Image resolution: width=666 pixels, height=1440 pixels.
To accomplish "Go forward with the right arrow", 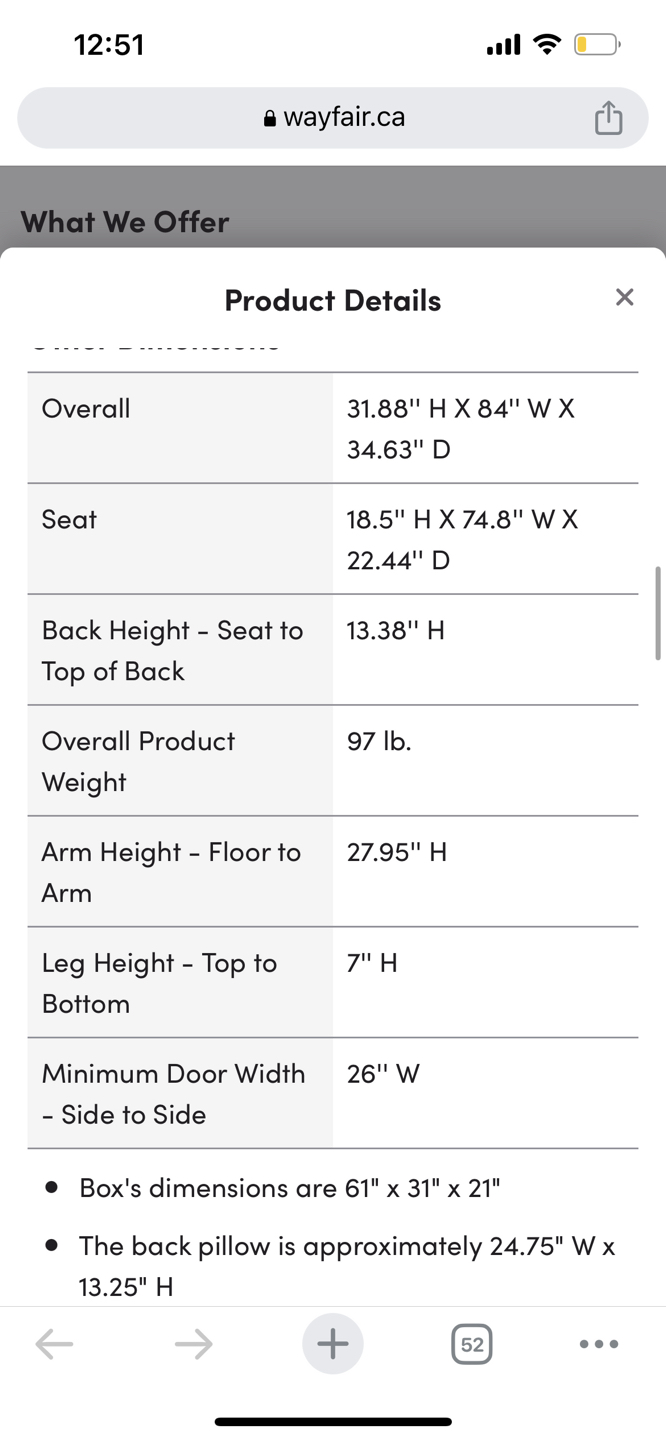I will 193,1344.
